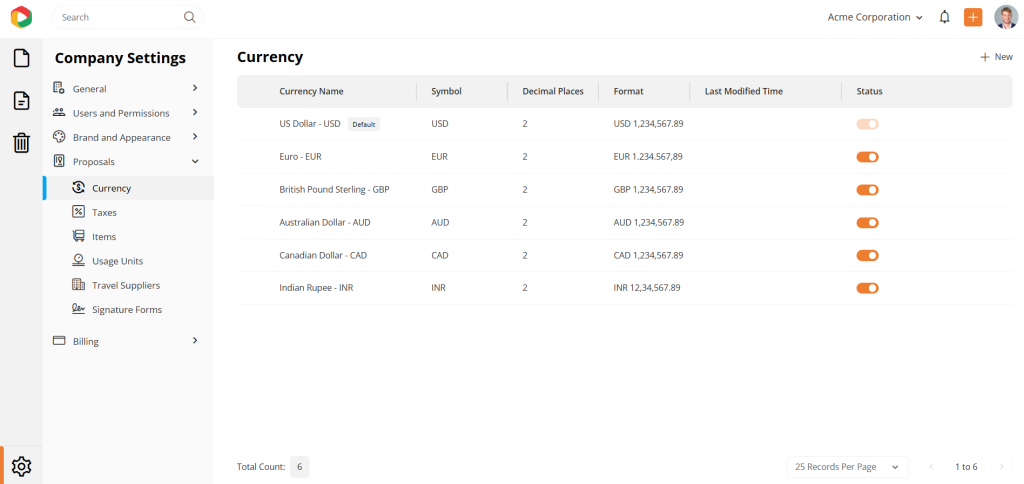The image size is (1024, 484).
Task: Open the trash bin in left rail
Action: click(x=22, y=142)
